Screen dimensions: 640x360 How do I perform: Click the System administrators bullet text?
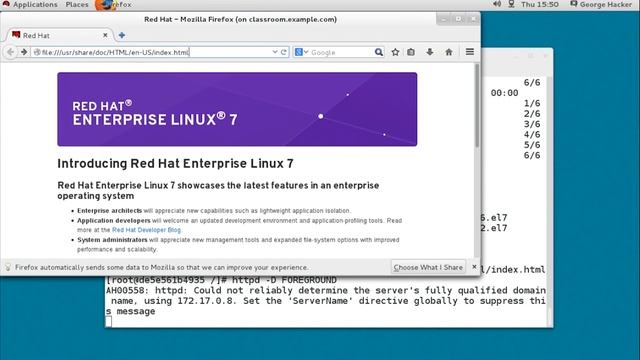point(238,244)
